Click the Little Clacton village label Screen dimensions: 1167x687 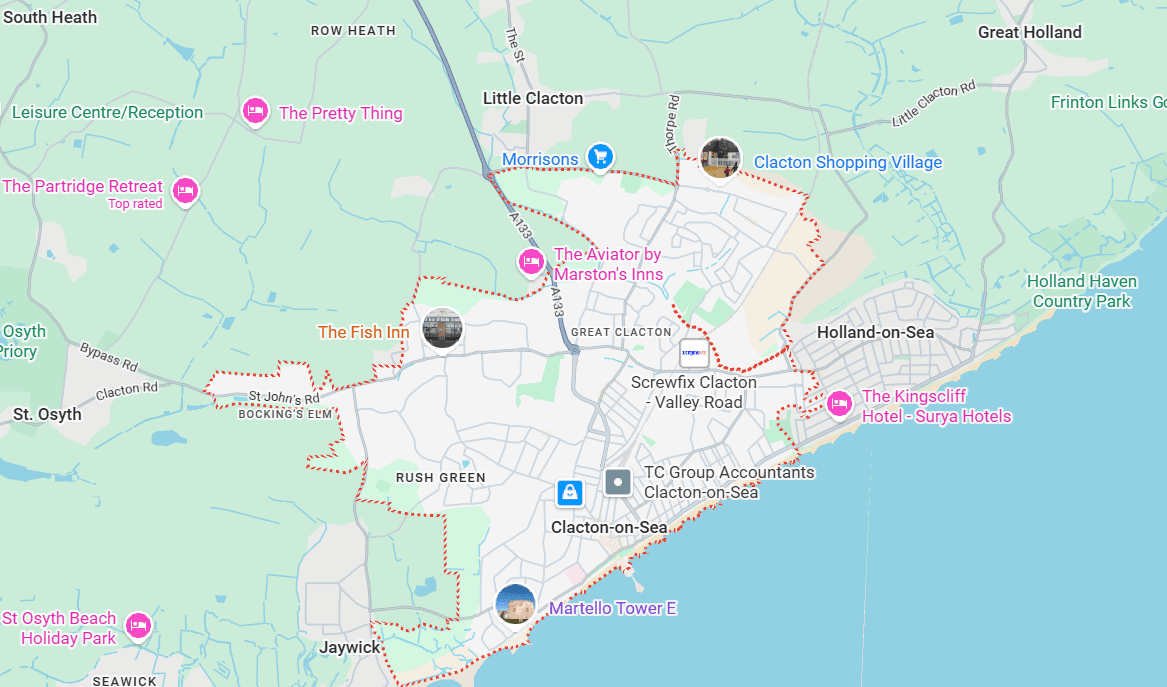tap(533, 98)
